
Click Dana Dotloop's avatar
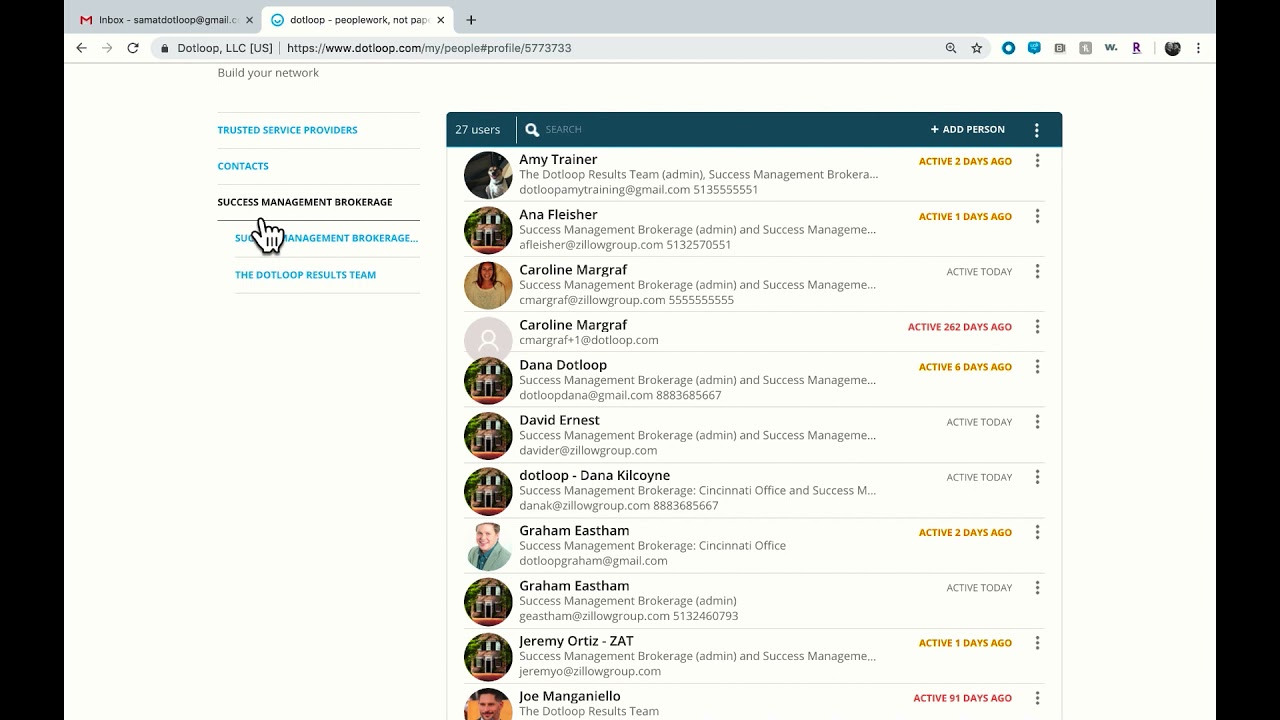(488, 380)
